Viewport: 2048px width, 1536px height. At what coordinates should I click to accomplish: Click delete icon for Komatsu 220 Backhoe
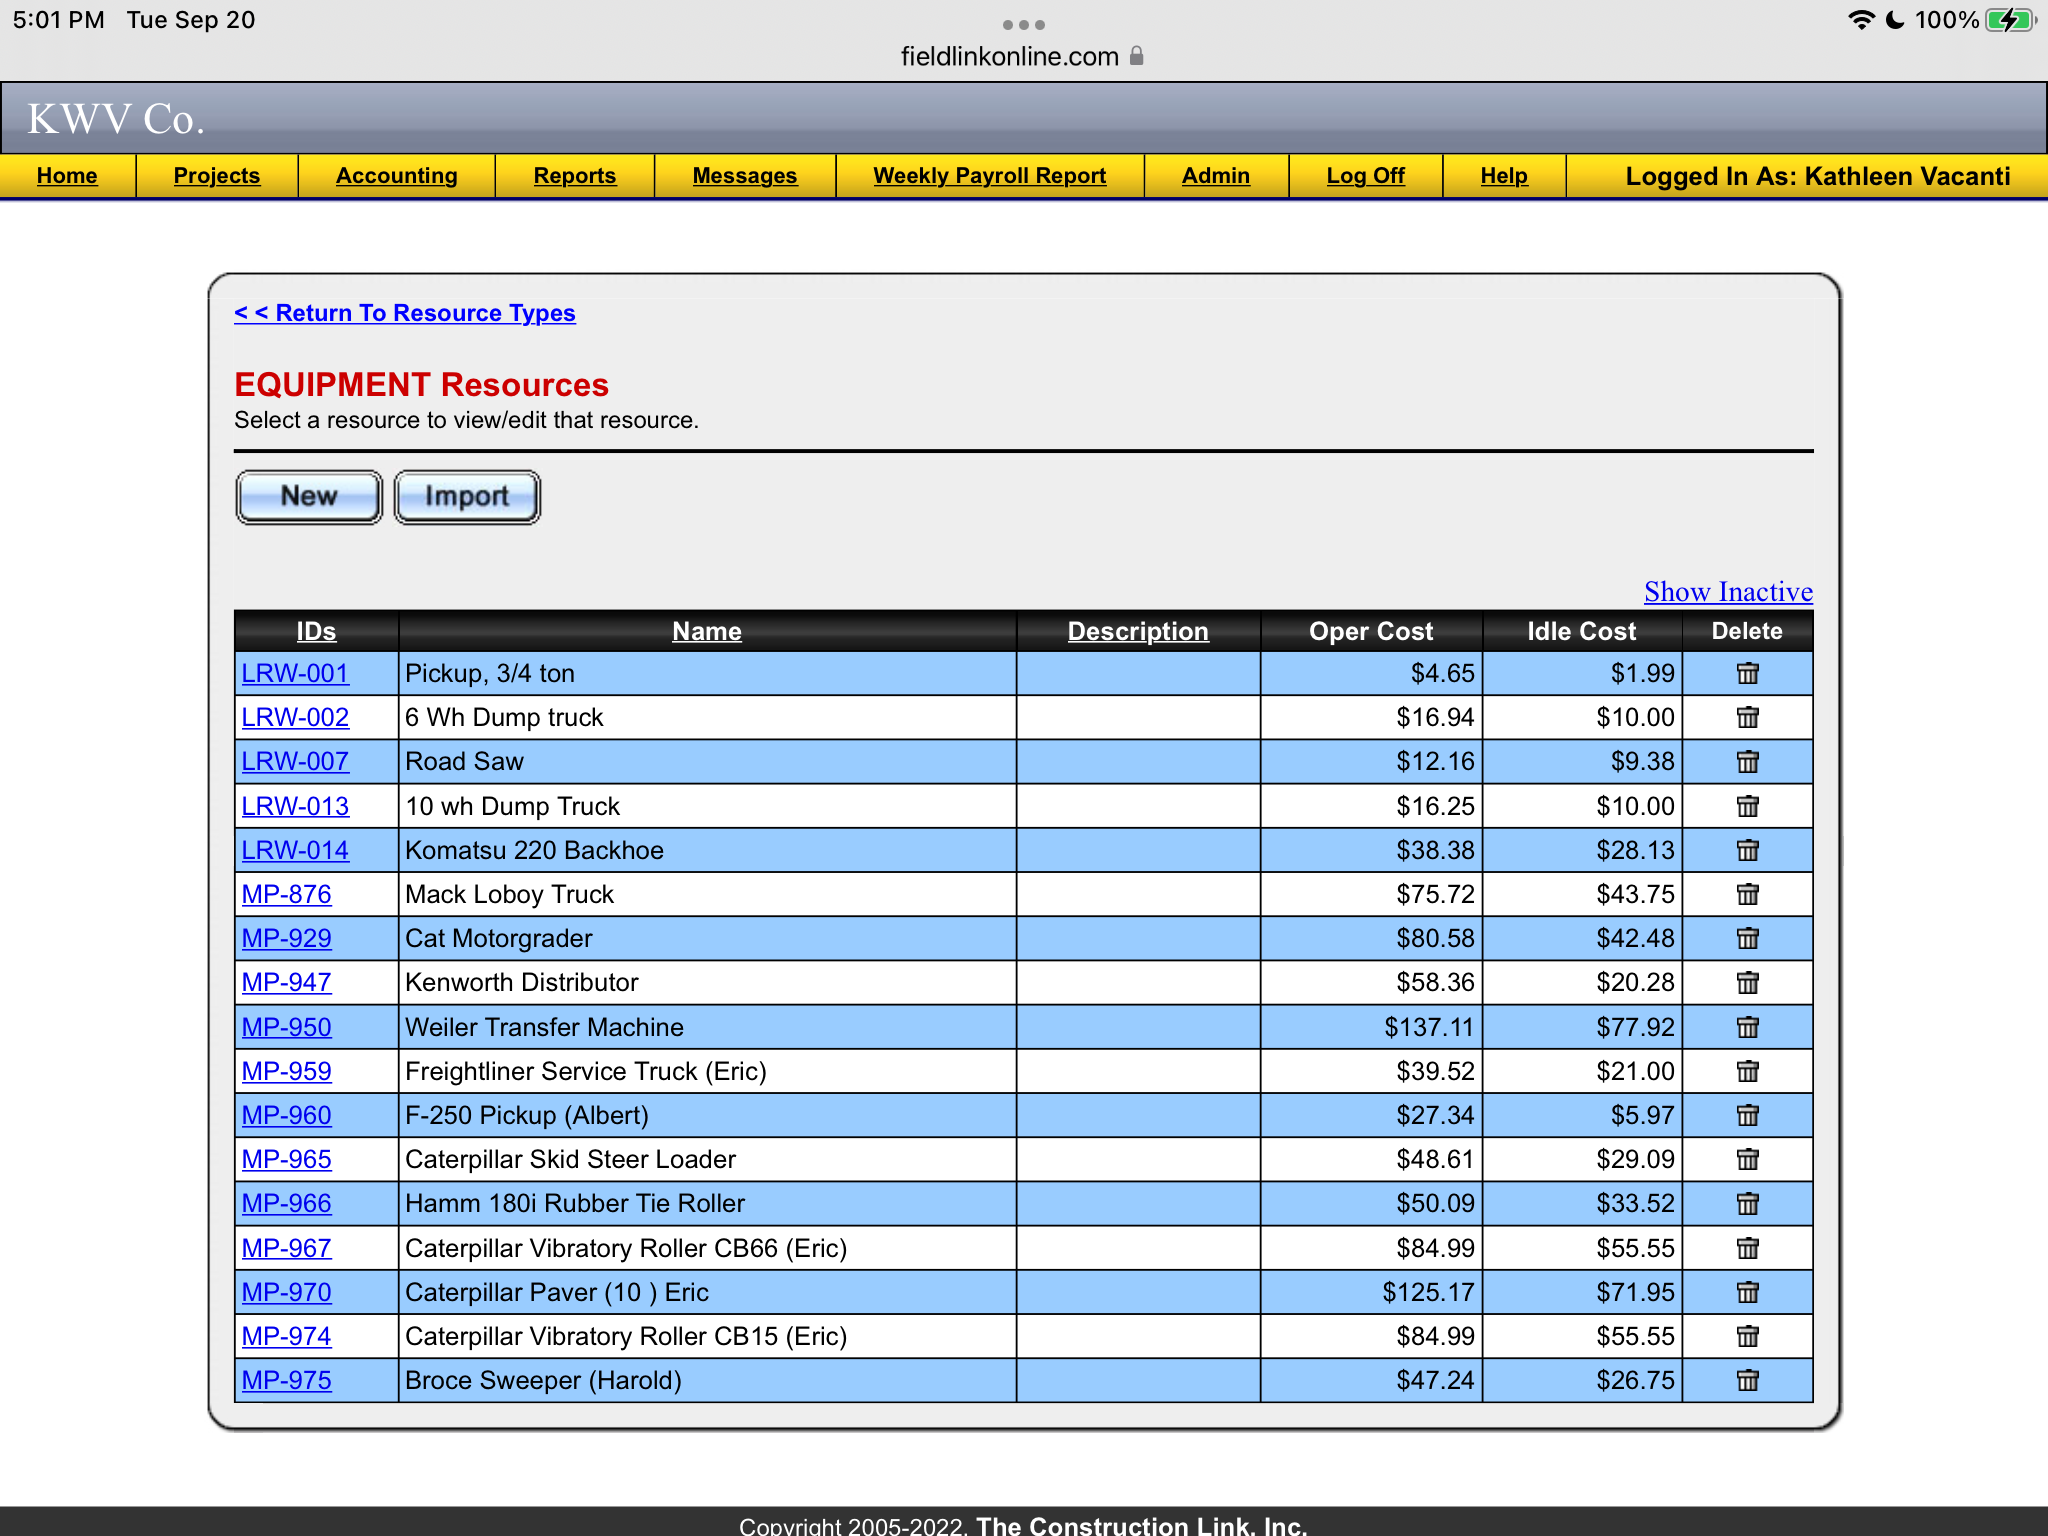point(1746,850)
